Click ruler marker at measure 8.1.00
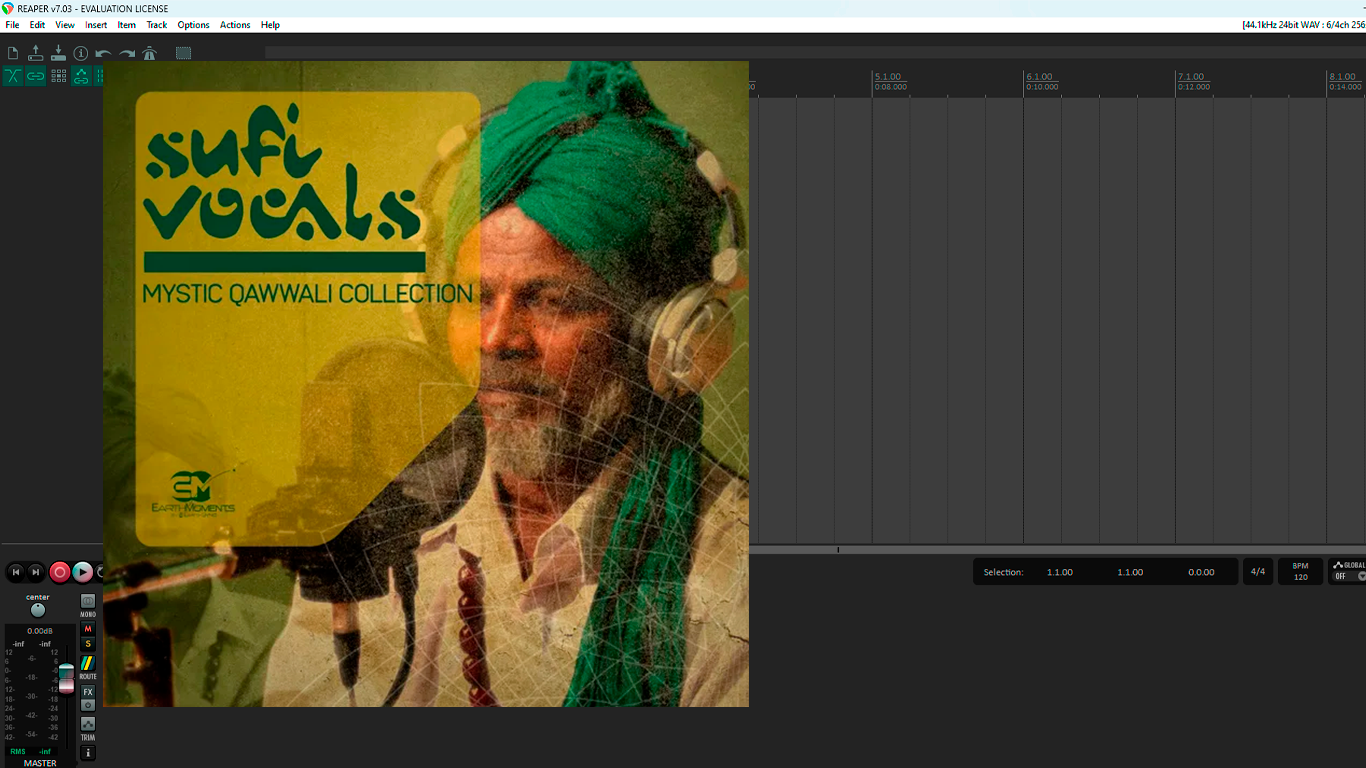The width and height of the screenshot is (1366, 768). (x=1342, y=77)
